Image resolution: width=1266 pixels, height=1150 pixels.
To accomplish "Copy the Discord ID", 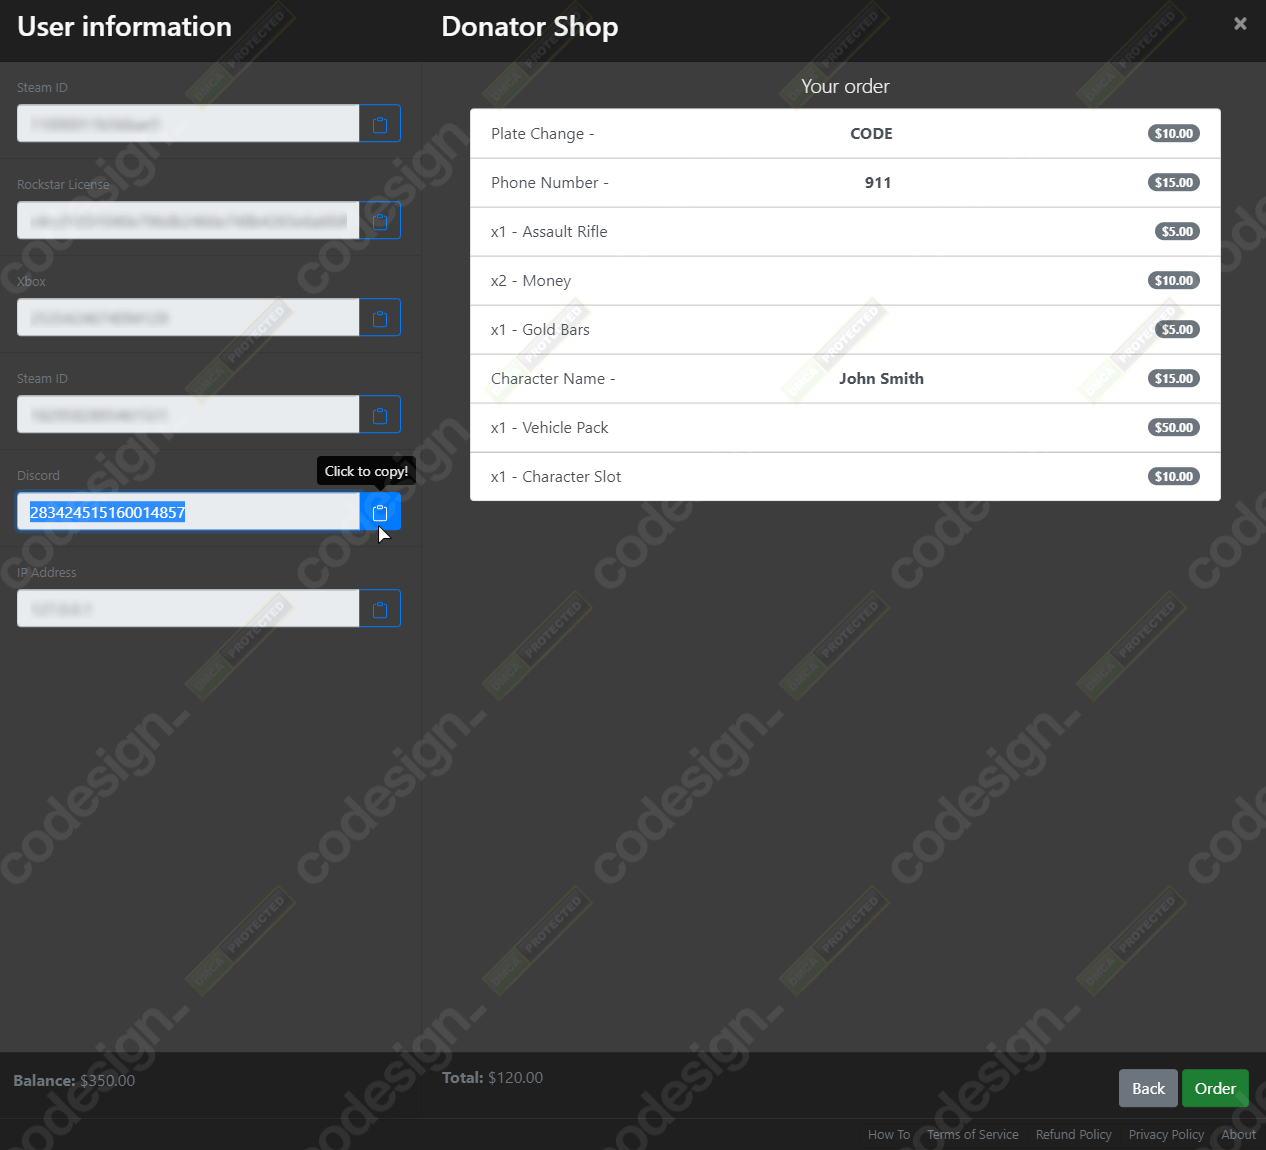I will 380,511.
